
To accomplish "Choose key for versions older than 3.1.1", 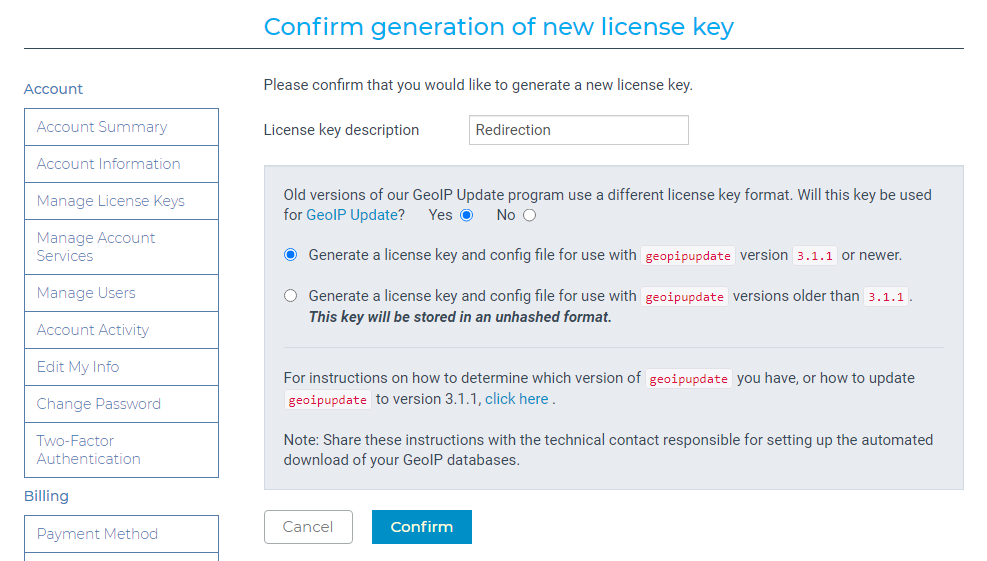I will tap(290, 296).
